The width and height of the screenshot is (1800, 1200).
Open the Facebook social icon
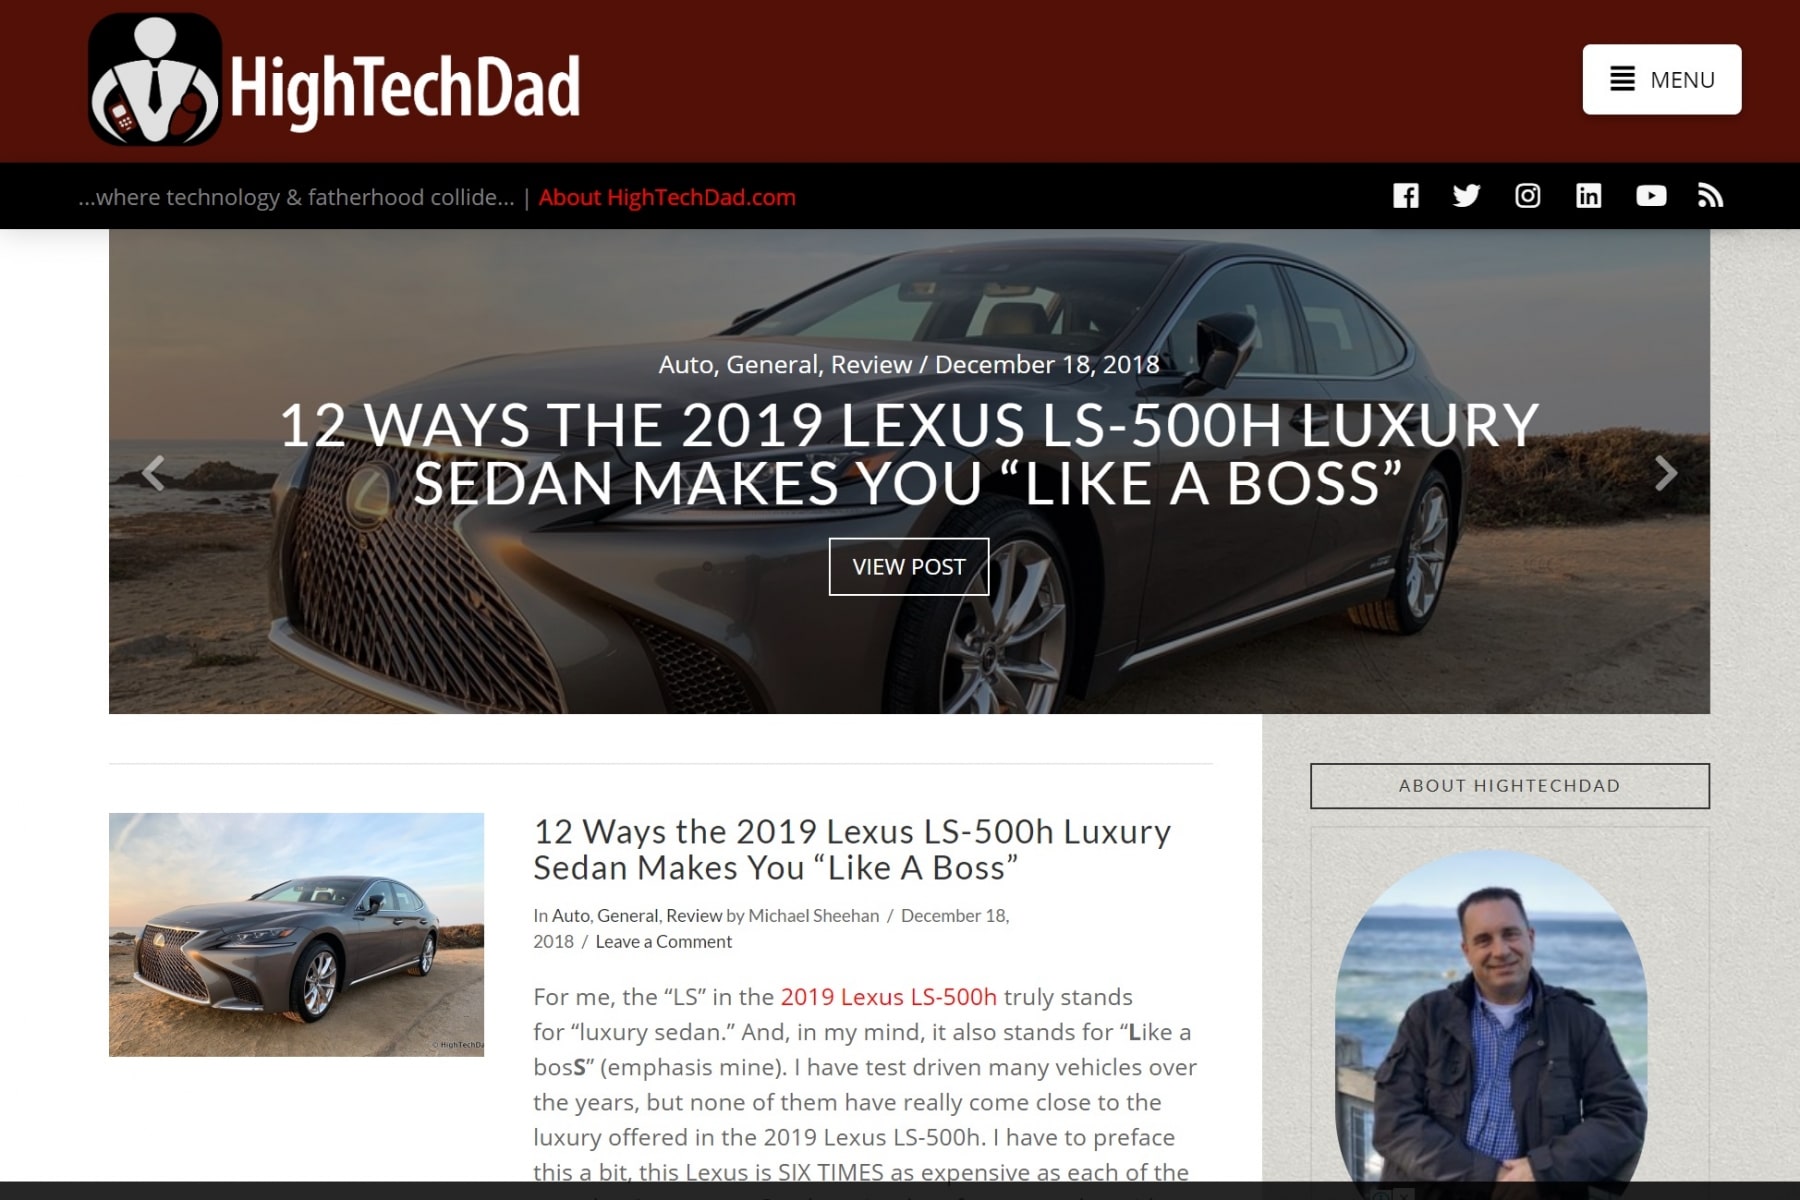pos(1405,196)
